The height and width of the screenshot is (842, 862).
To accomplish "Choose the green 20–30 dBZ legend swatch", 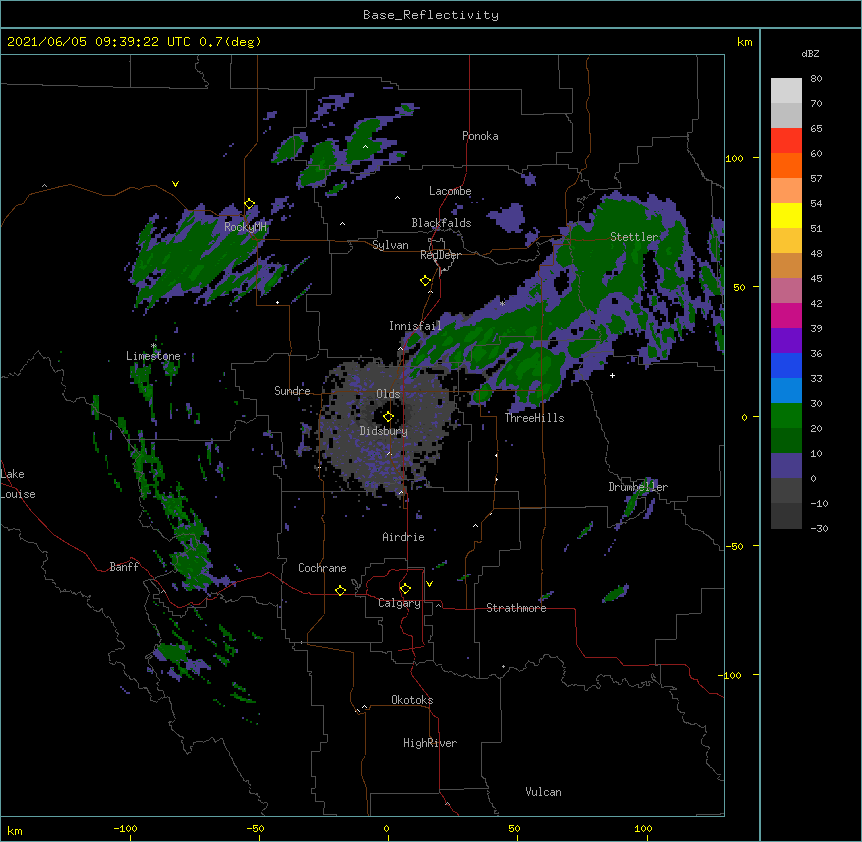I will pyautogui.click(x=786, y=416).
